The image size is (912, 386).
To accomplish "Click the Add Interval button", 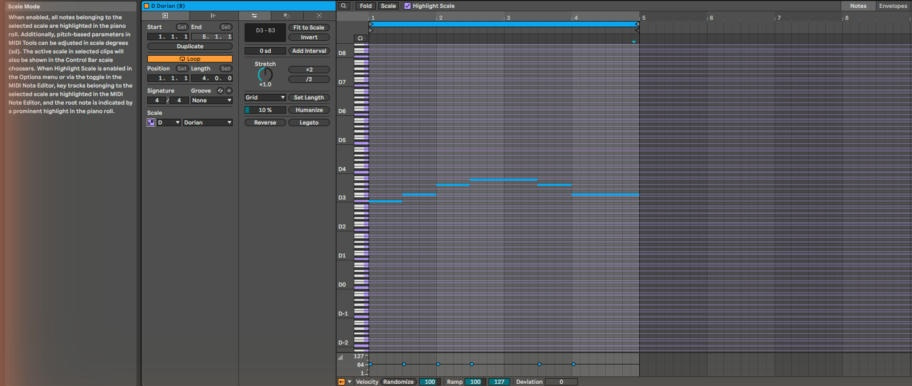I will (x=309, y=51).
